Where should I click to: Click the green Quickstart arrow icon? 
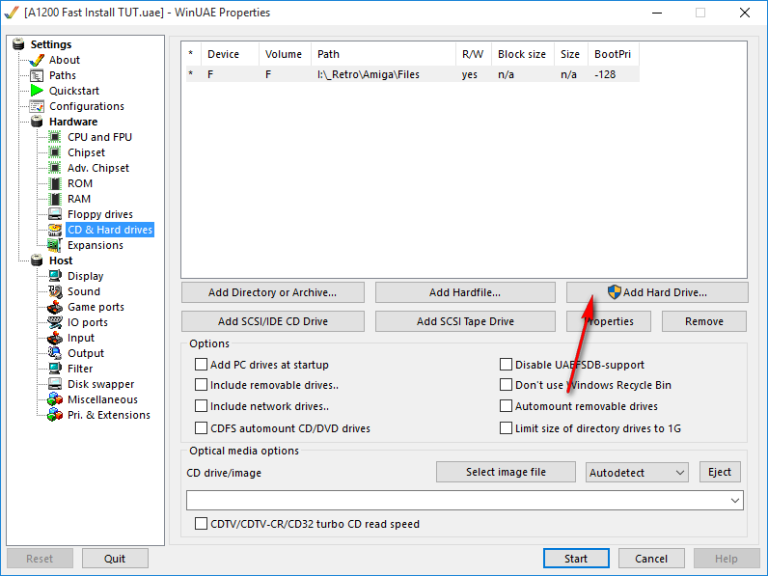point(37,91)
